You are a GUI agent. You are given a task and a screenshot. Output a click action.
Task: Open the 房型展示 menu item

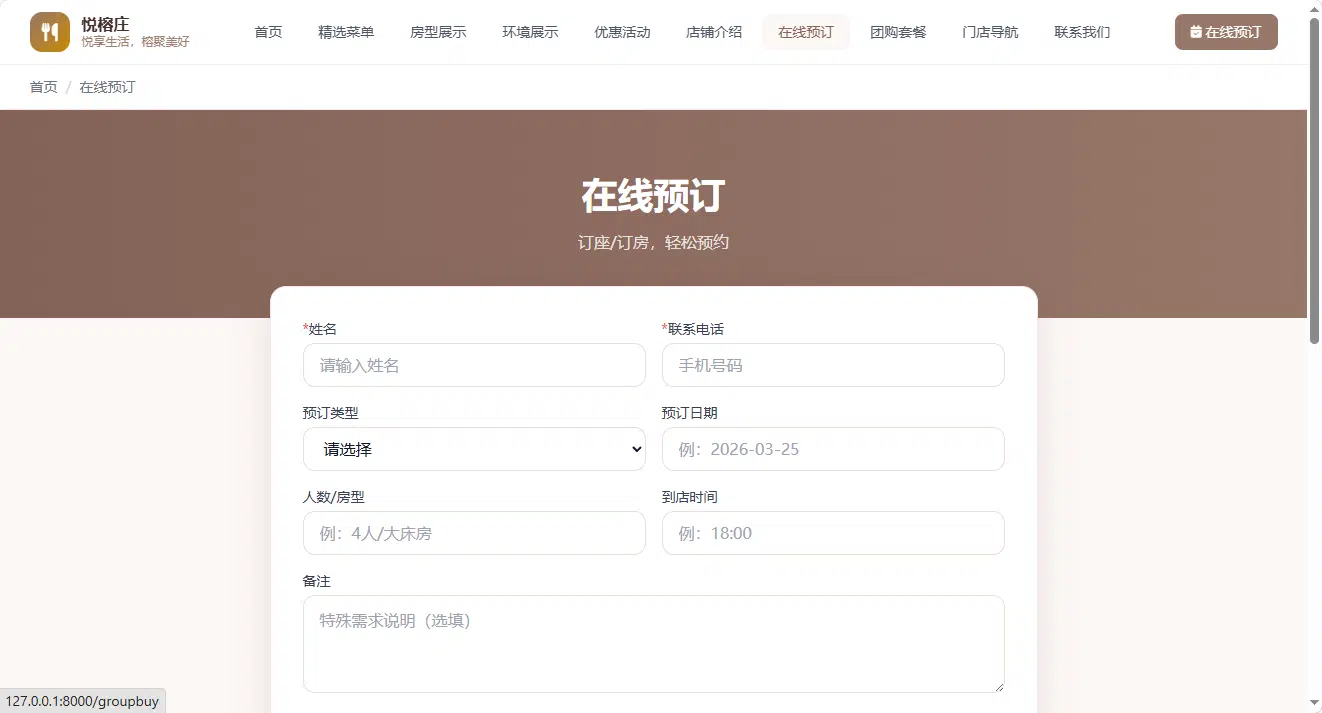[x=438, y=32]
